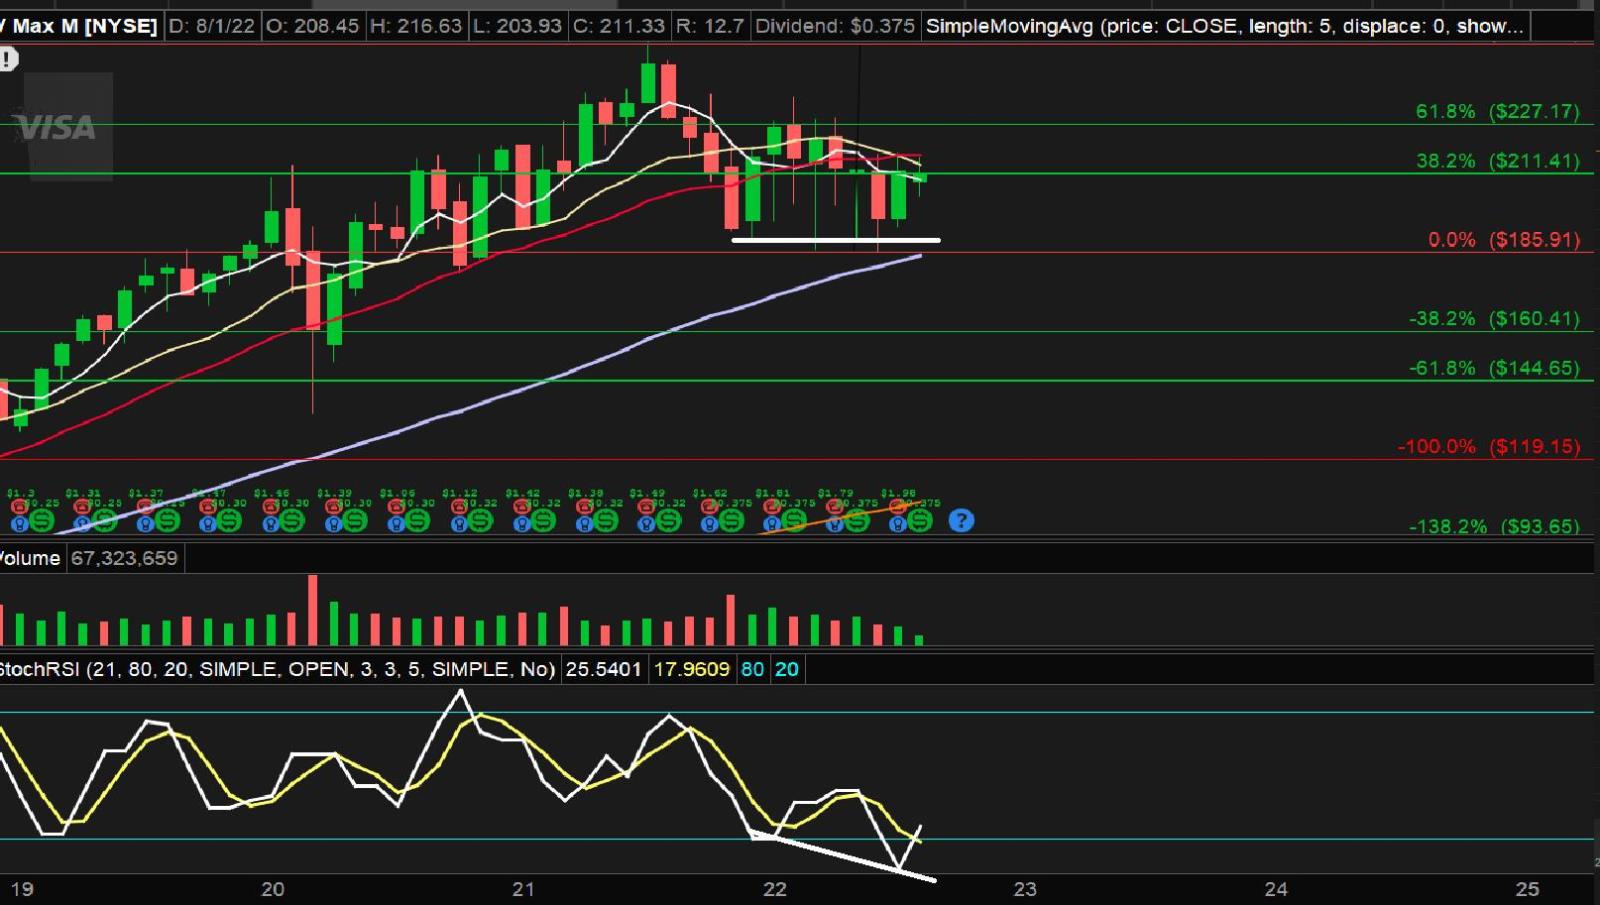Click the StochRSI study parameters label
The height and width of the screenshot is (905, 1600).
(x=277, y=669)
